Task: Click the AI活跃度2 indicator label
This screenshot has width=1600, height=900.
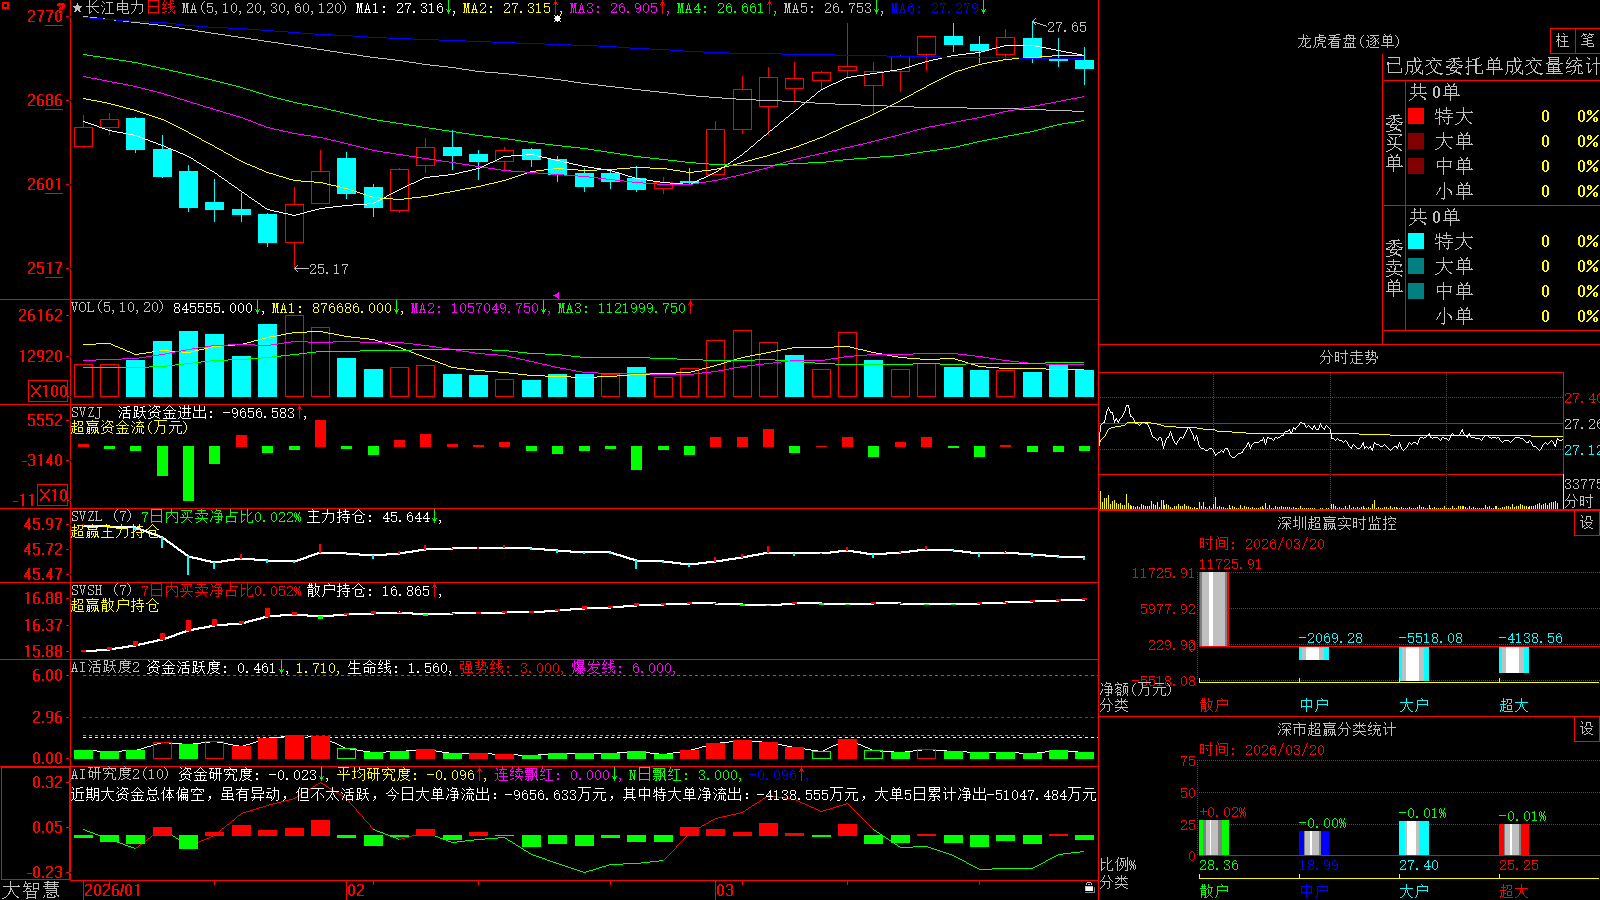Action: pyautogui.click(x=106, y=667)
